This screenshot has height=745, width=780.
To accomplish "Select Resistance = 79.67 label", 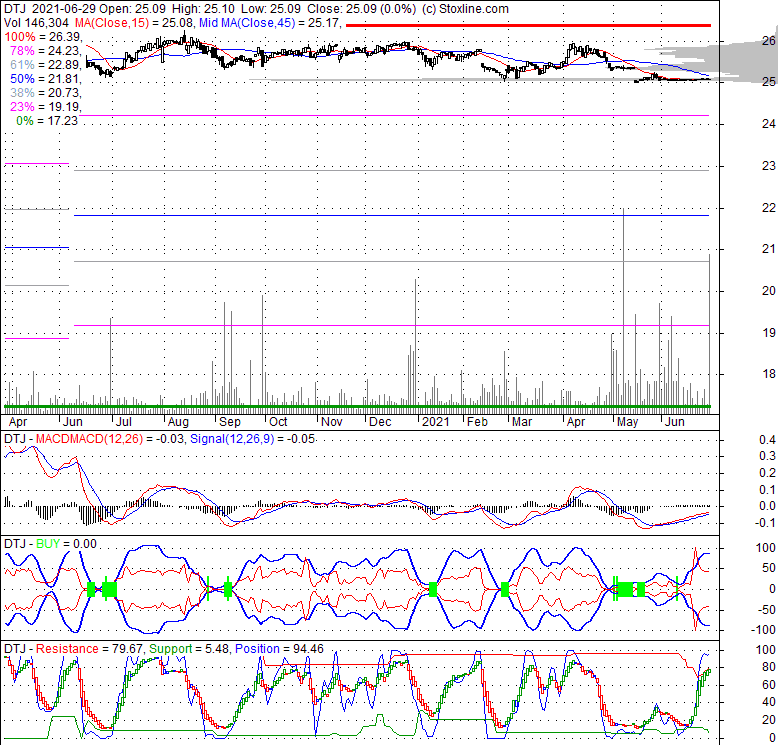I will click(x=89, y=649).
